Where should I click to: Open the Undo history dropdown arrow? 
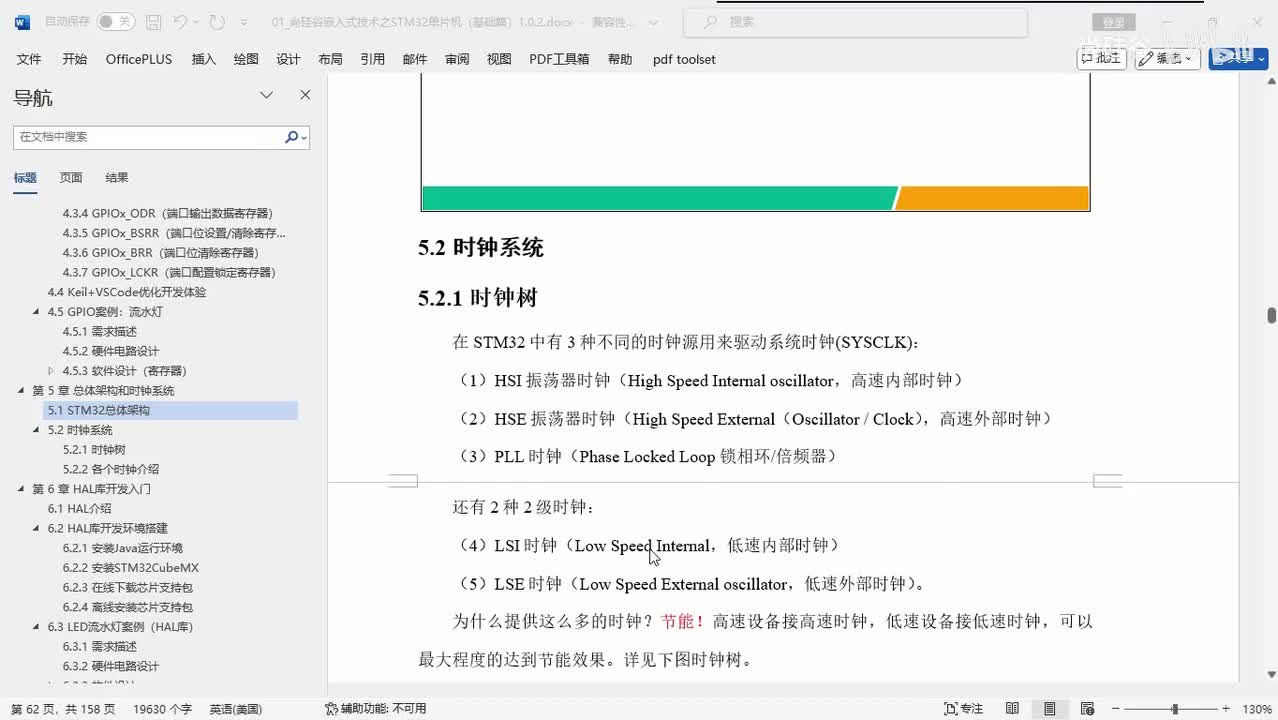point(196,21)
